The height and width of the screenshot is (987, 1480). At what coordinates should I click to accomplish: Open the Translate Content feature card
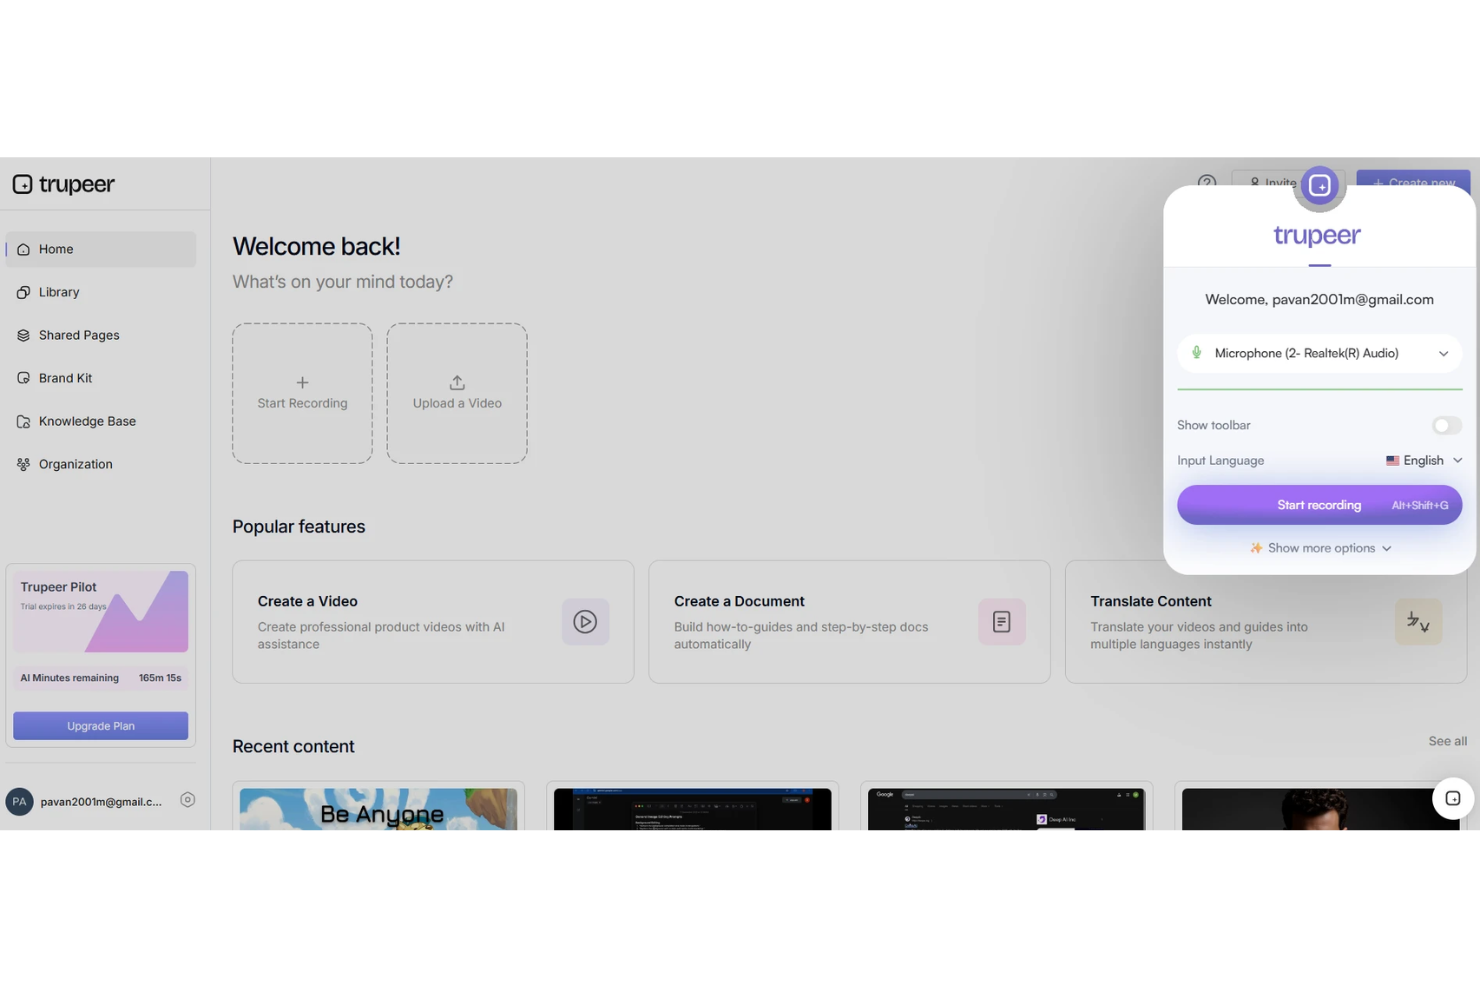1266,622
